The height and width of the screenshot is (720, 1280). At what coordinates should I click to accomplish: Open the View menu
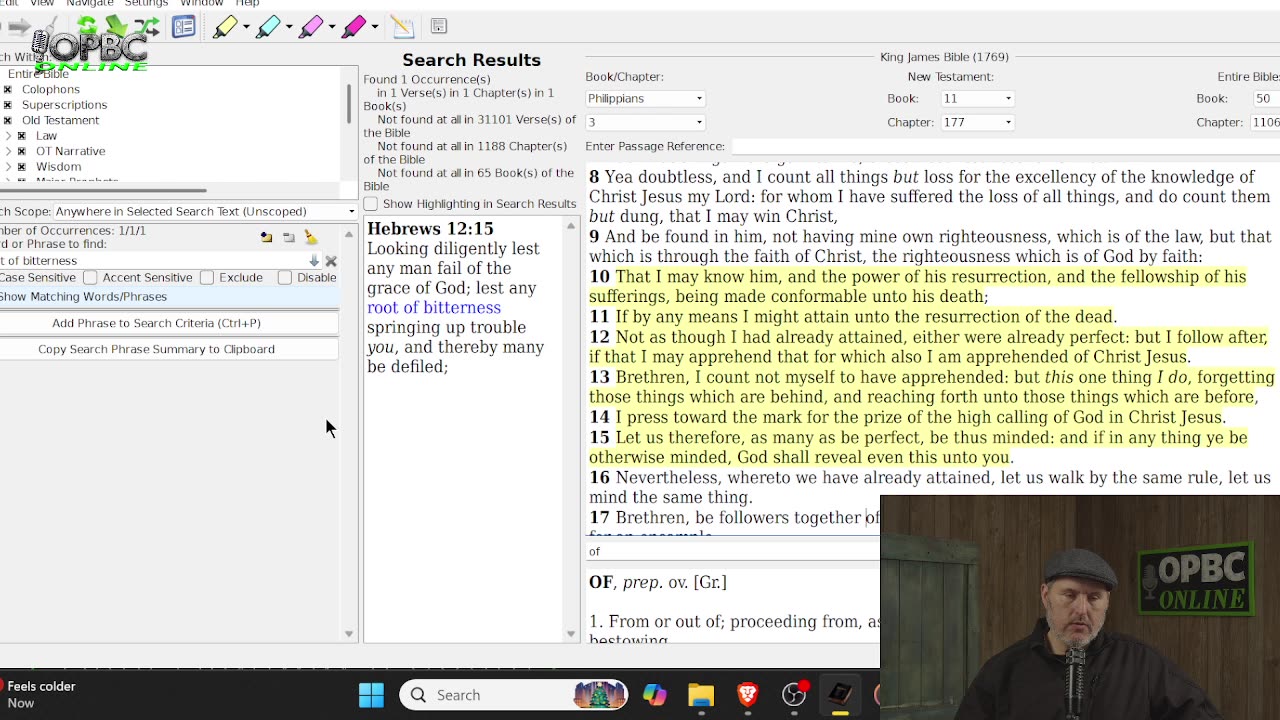[42, 4]
